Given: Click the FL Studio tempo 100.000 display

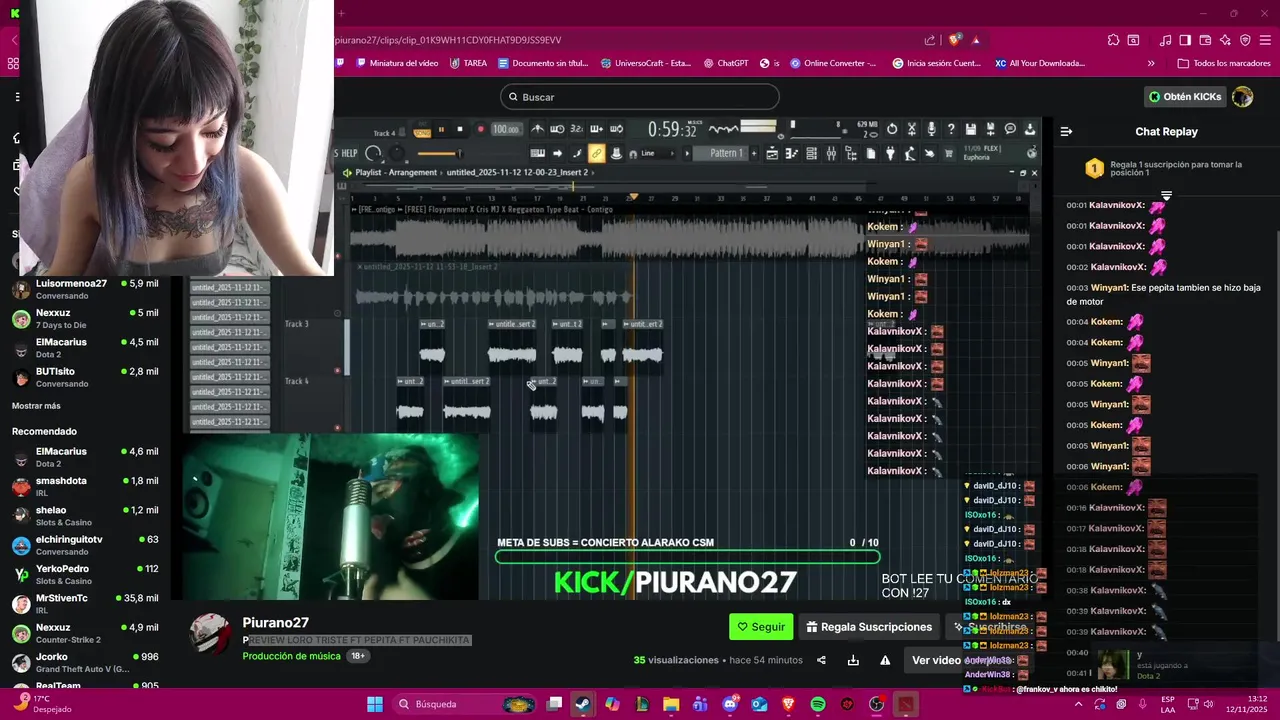Looking at the screenshot, I should tap(507, 129).
